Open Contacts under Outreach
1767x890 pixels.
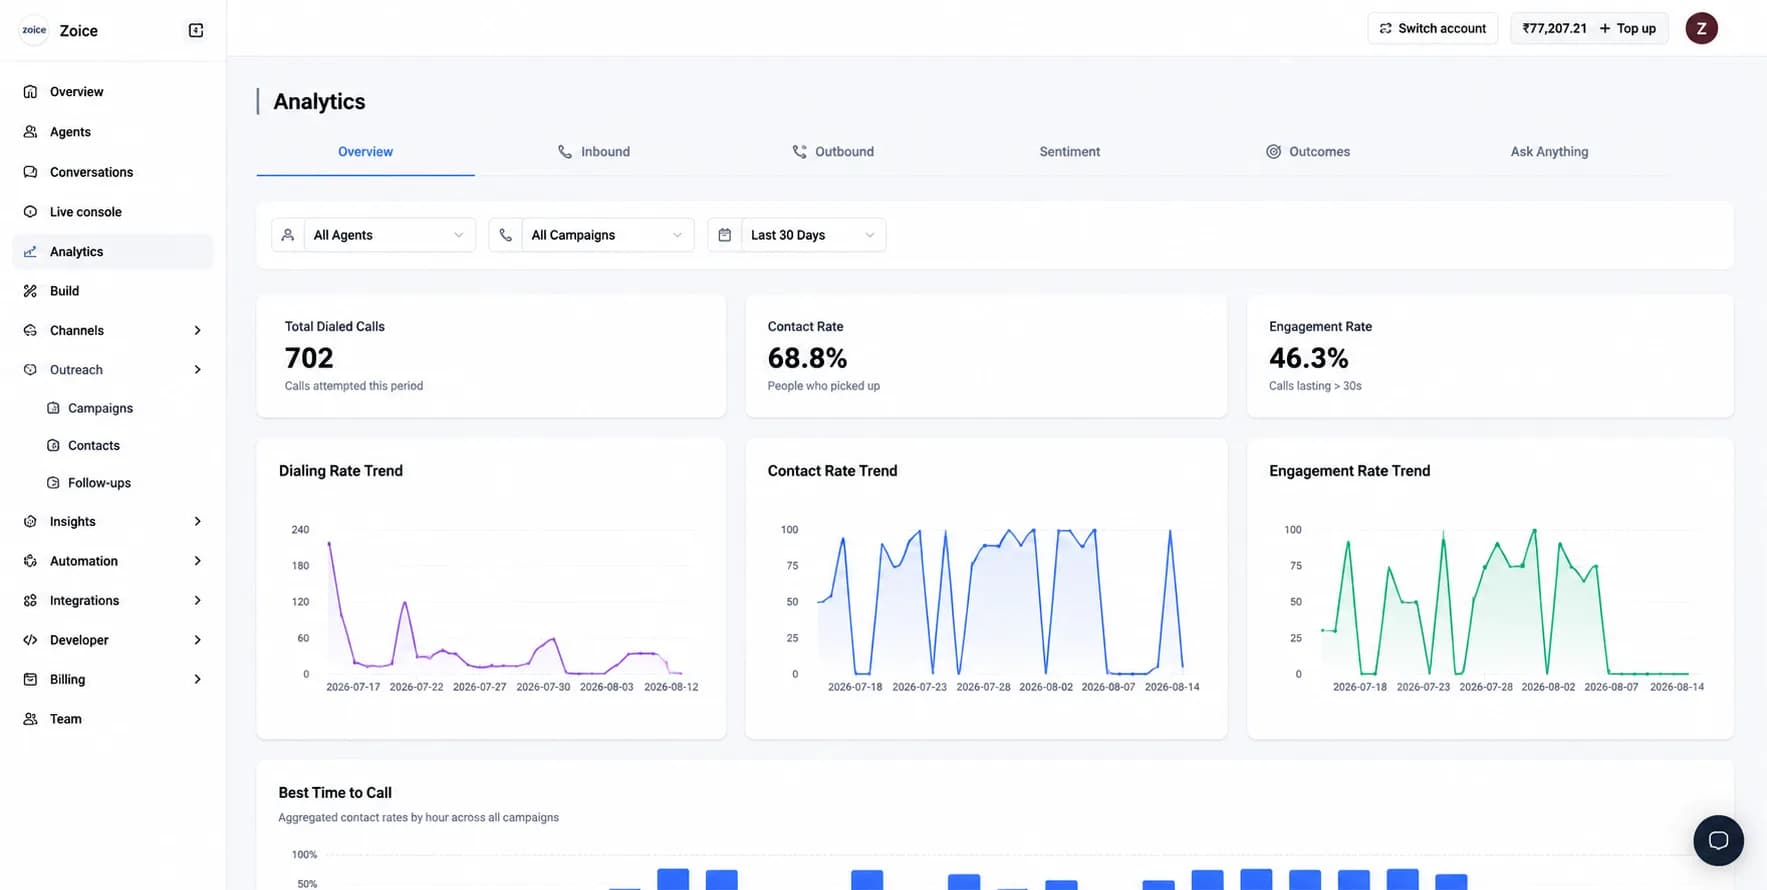click(x=93, y=445)
